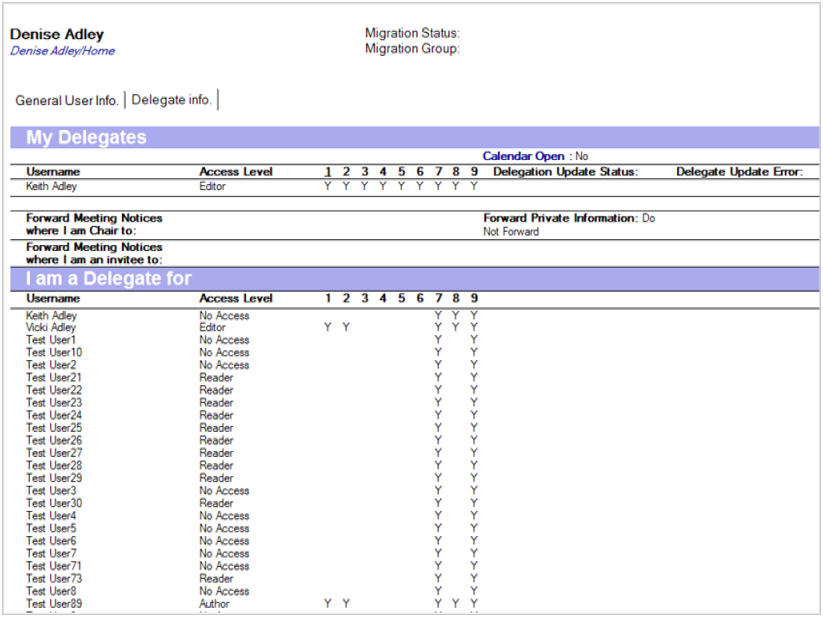Screen dimensions: 823x617
Task: Click the Test User30 username
Action: point(54,503)
